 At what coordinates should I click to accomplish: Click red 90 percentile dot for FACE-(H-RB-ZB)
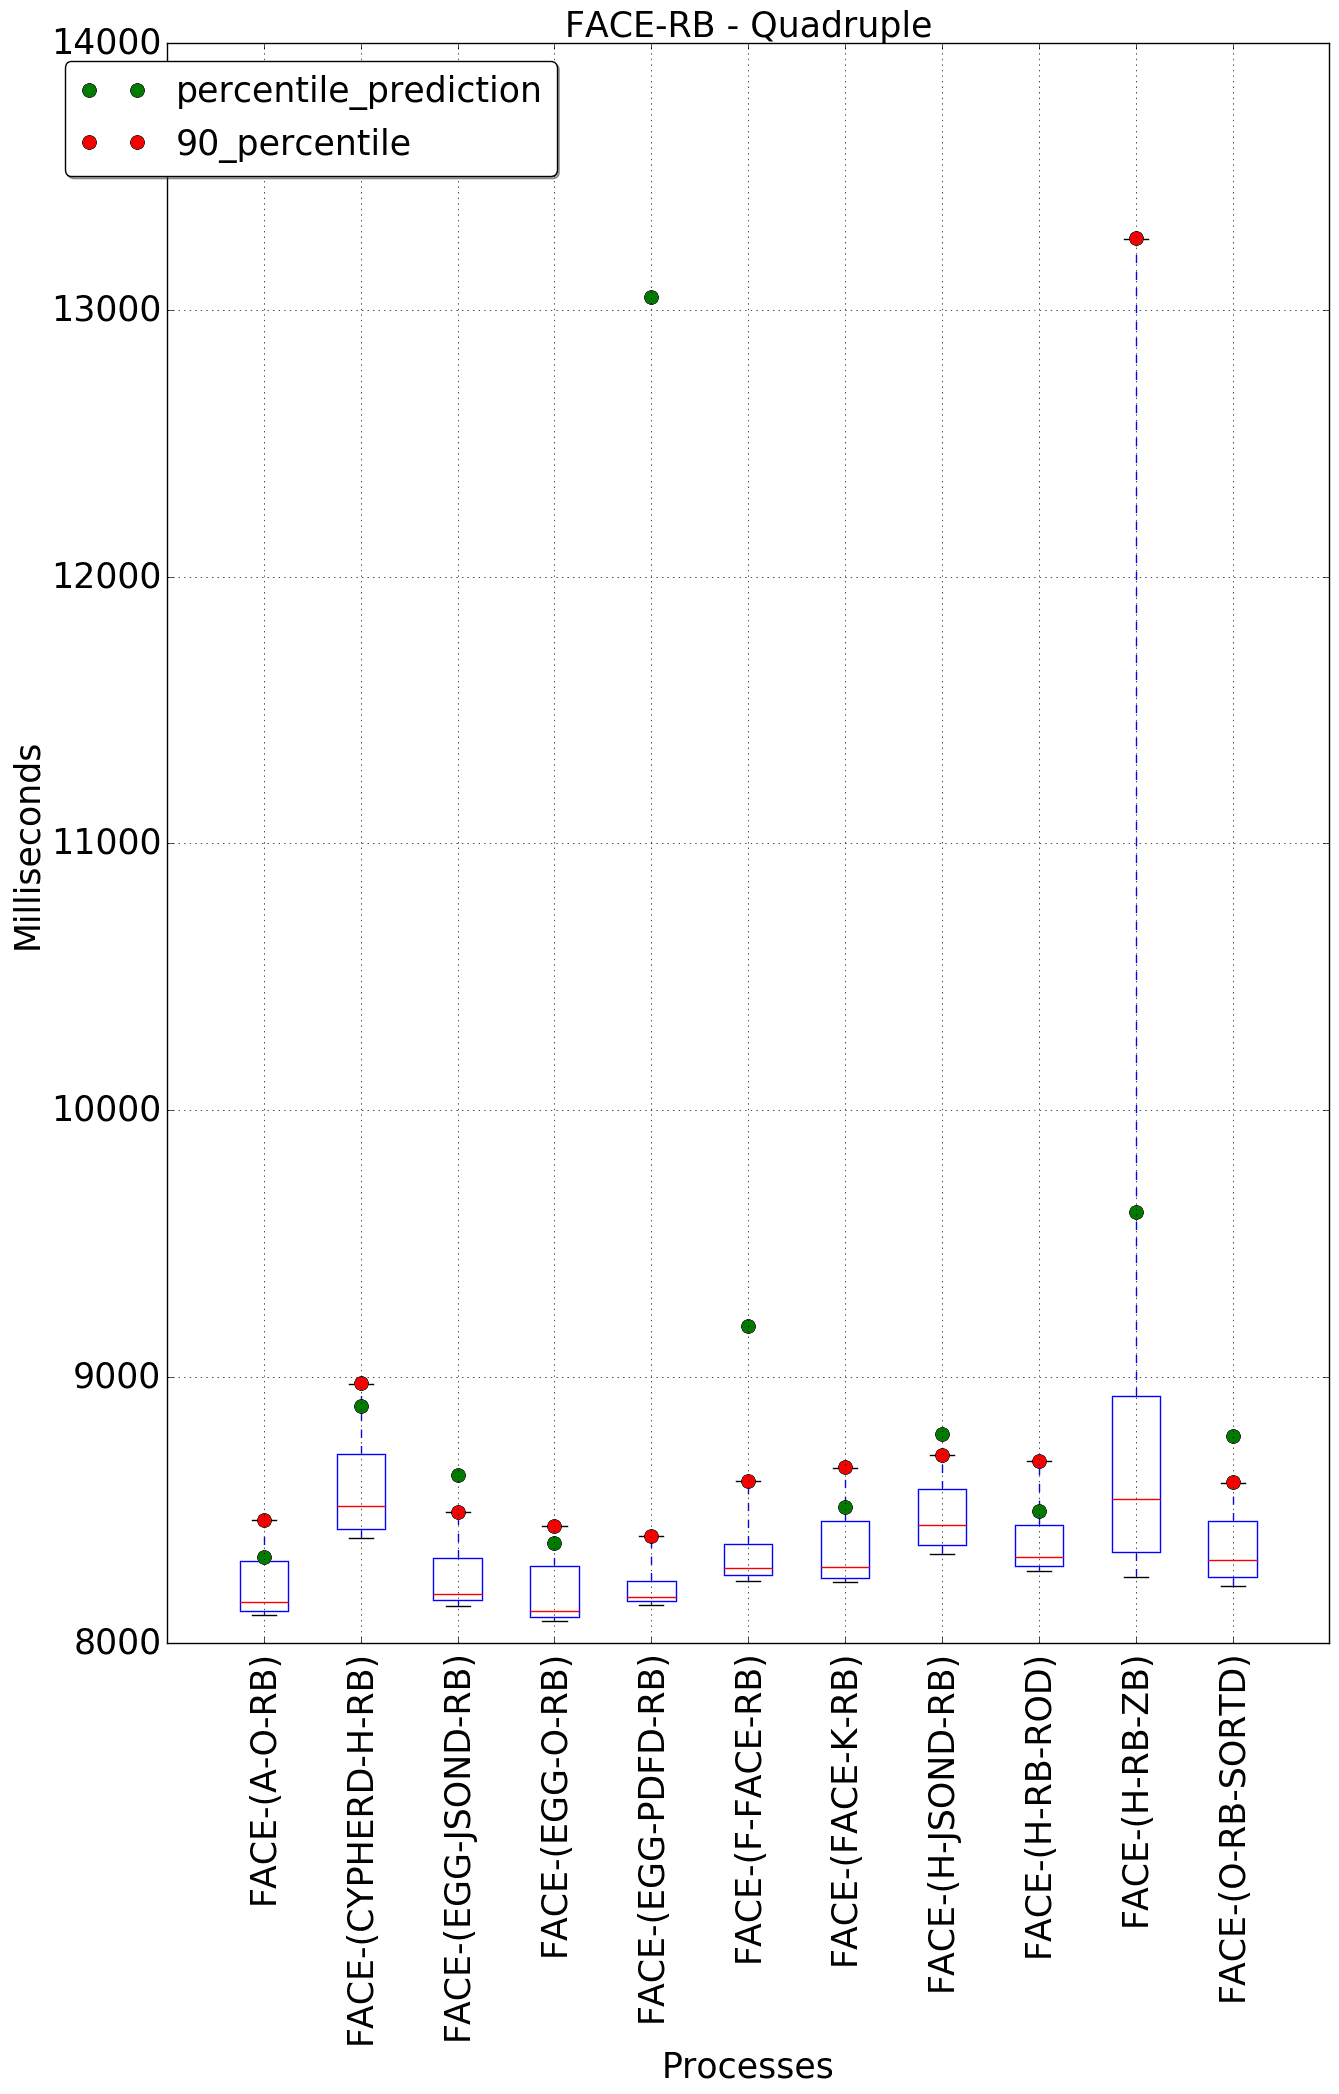1136,238
